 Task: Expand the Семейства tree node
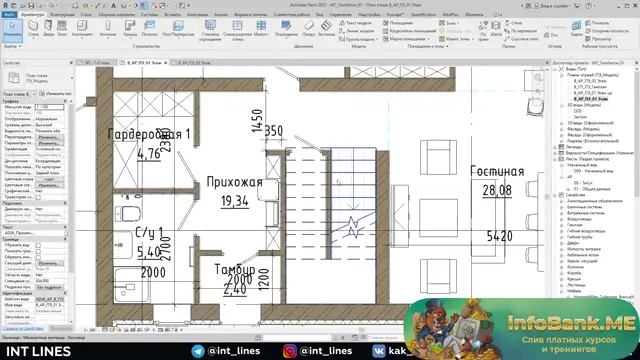(x=556, y=195)
